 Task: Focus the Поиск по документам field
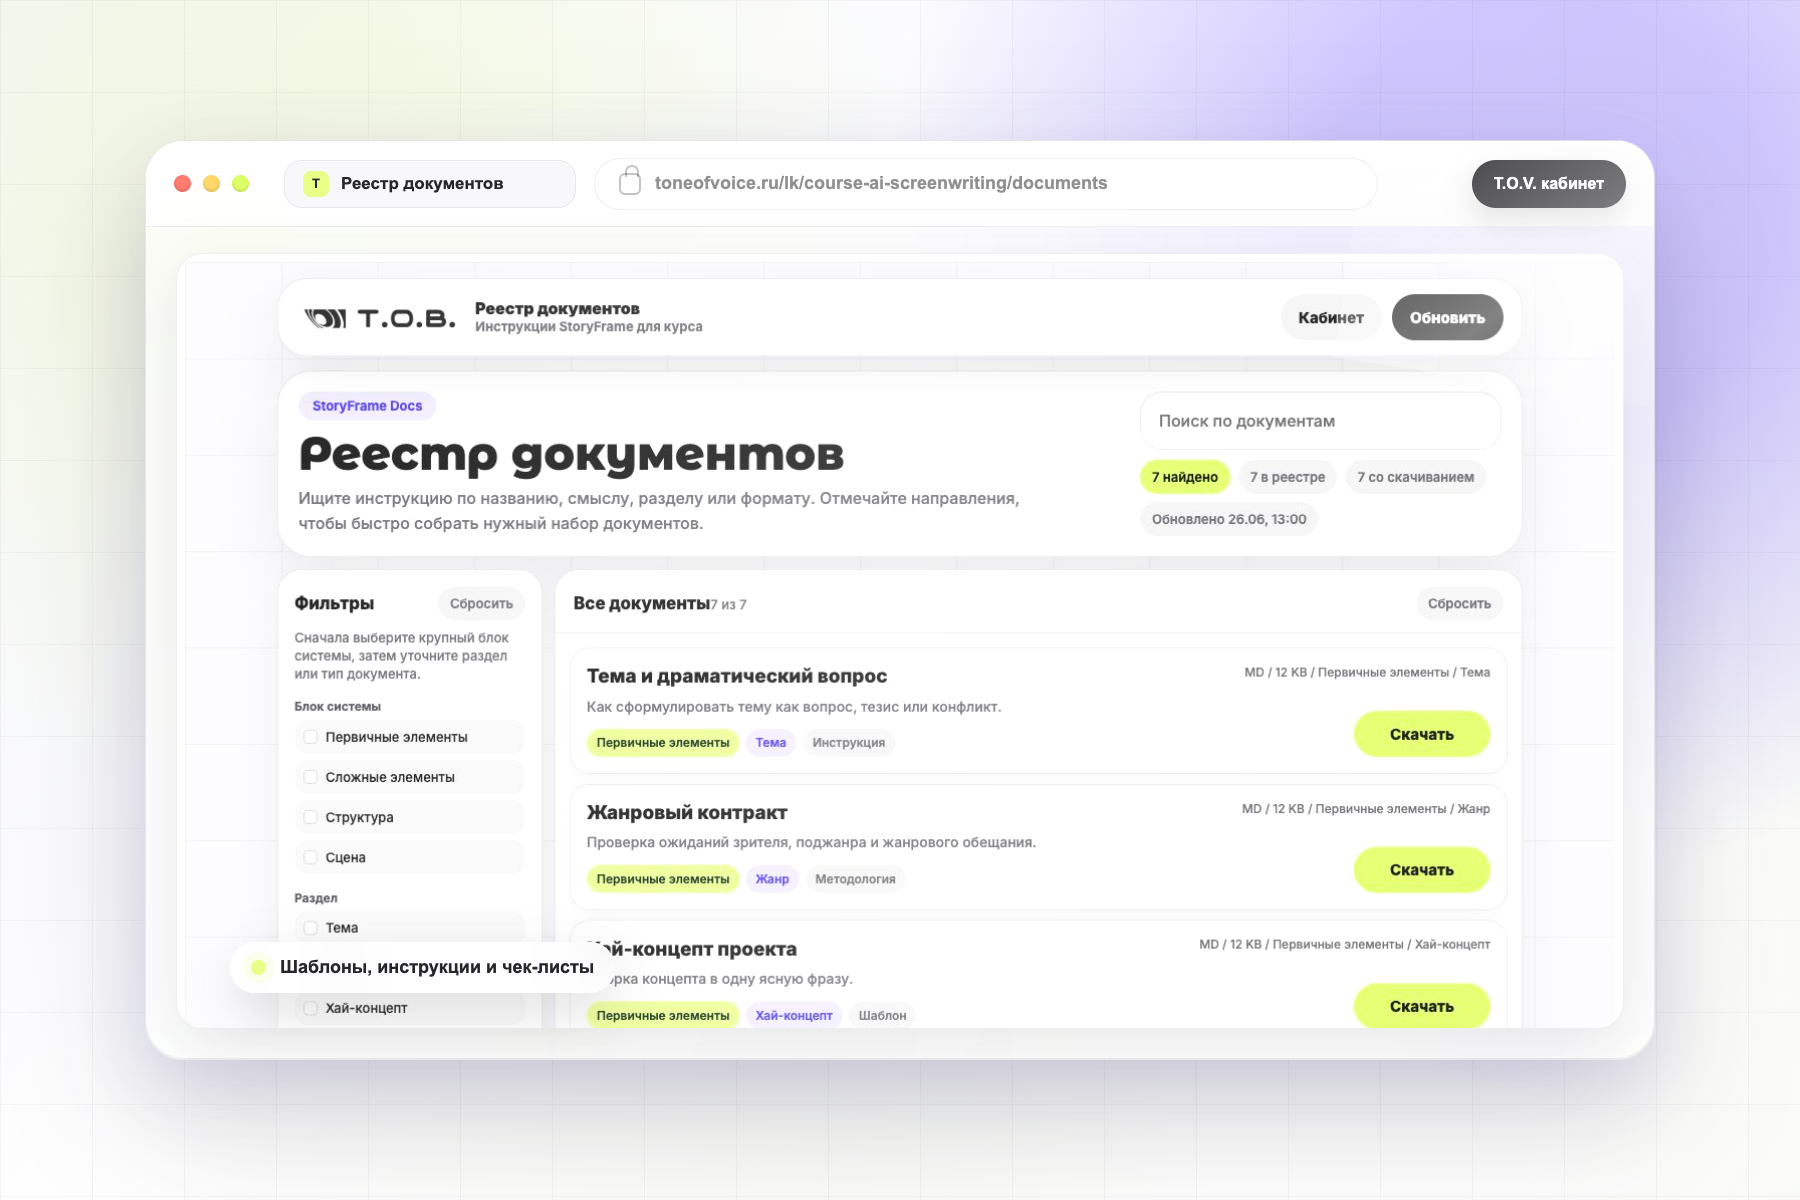[x=1320, y=421]
